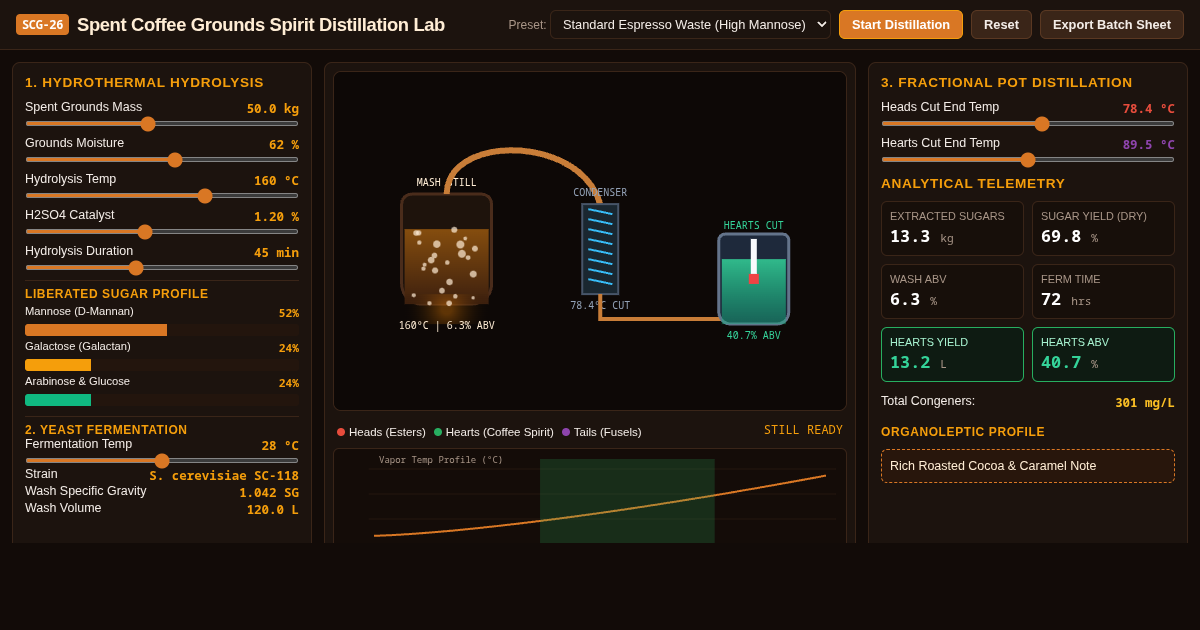Click the 160 °C hydrolysis temp value

click(x=276, y=181)
